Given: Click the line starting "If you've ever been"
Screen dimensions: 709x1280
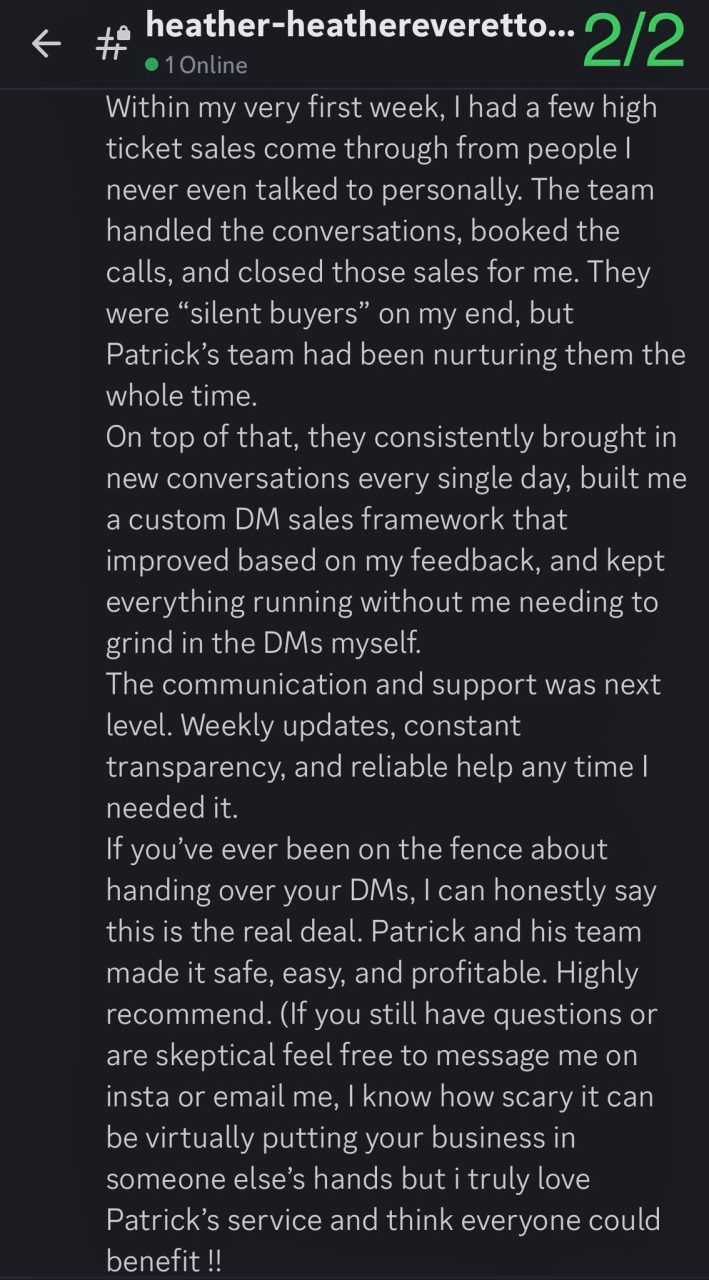Looking at the screenshot, I should coord(356,849).
